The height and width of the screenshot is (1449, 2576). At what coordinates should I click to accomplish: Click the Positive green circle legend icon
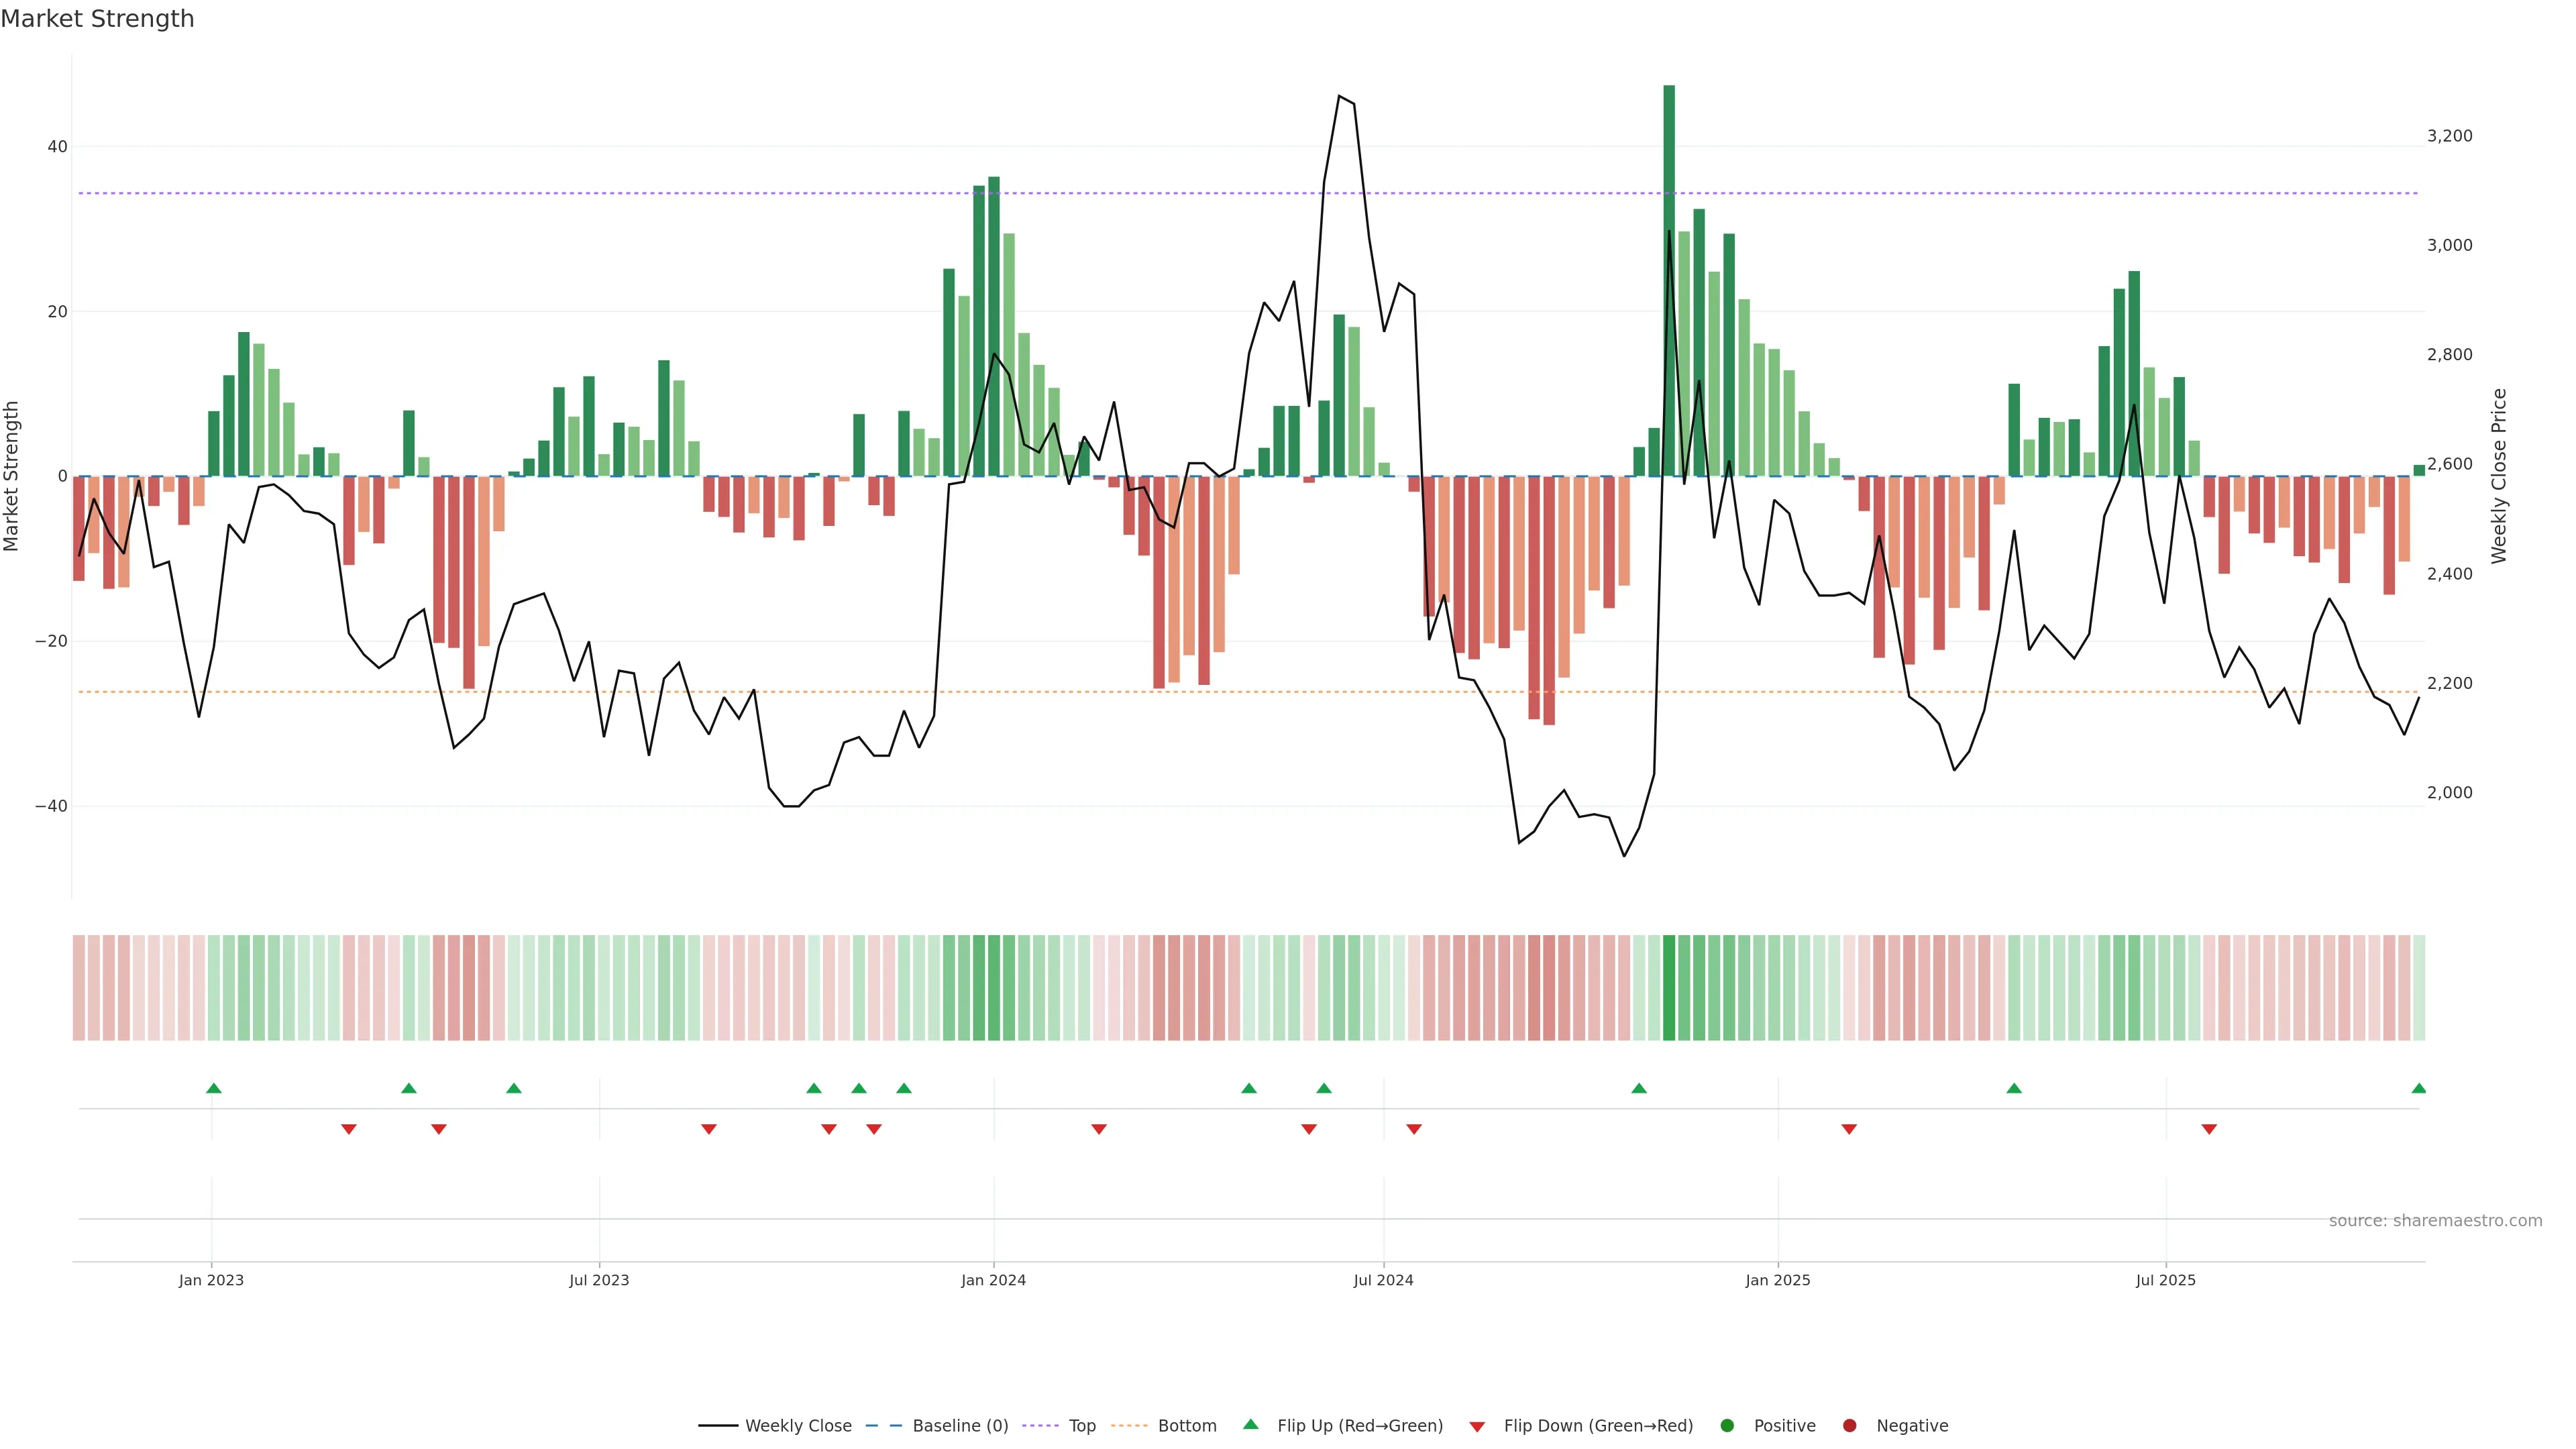[x=1727, y=1425]
